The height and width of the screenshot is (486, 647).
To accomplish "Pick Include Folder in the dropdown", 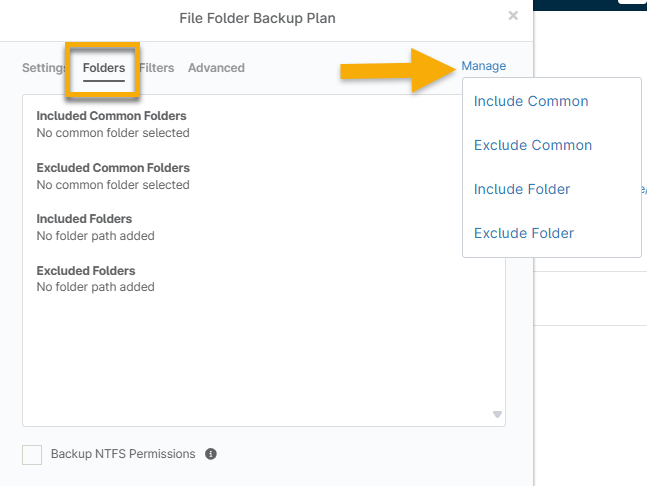I will 522,189.
